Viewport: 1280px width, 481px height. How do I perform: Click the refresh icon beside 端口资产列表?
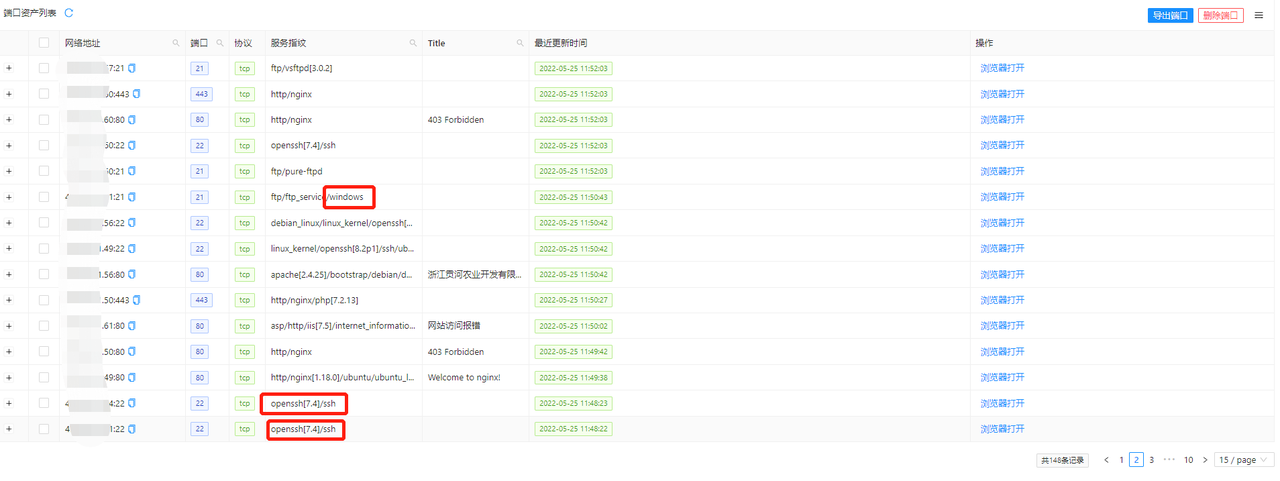point(69,13)
